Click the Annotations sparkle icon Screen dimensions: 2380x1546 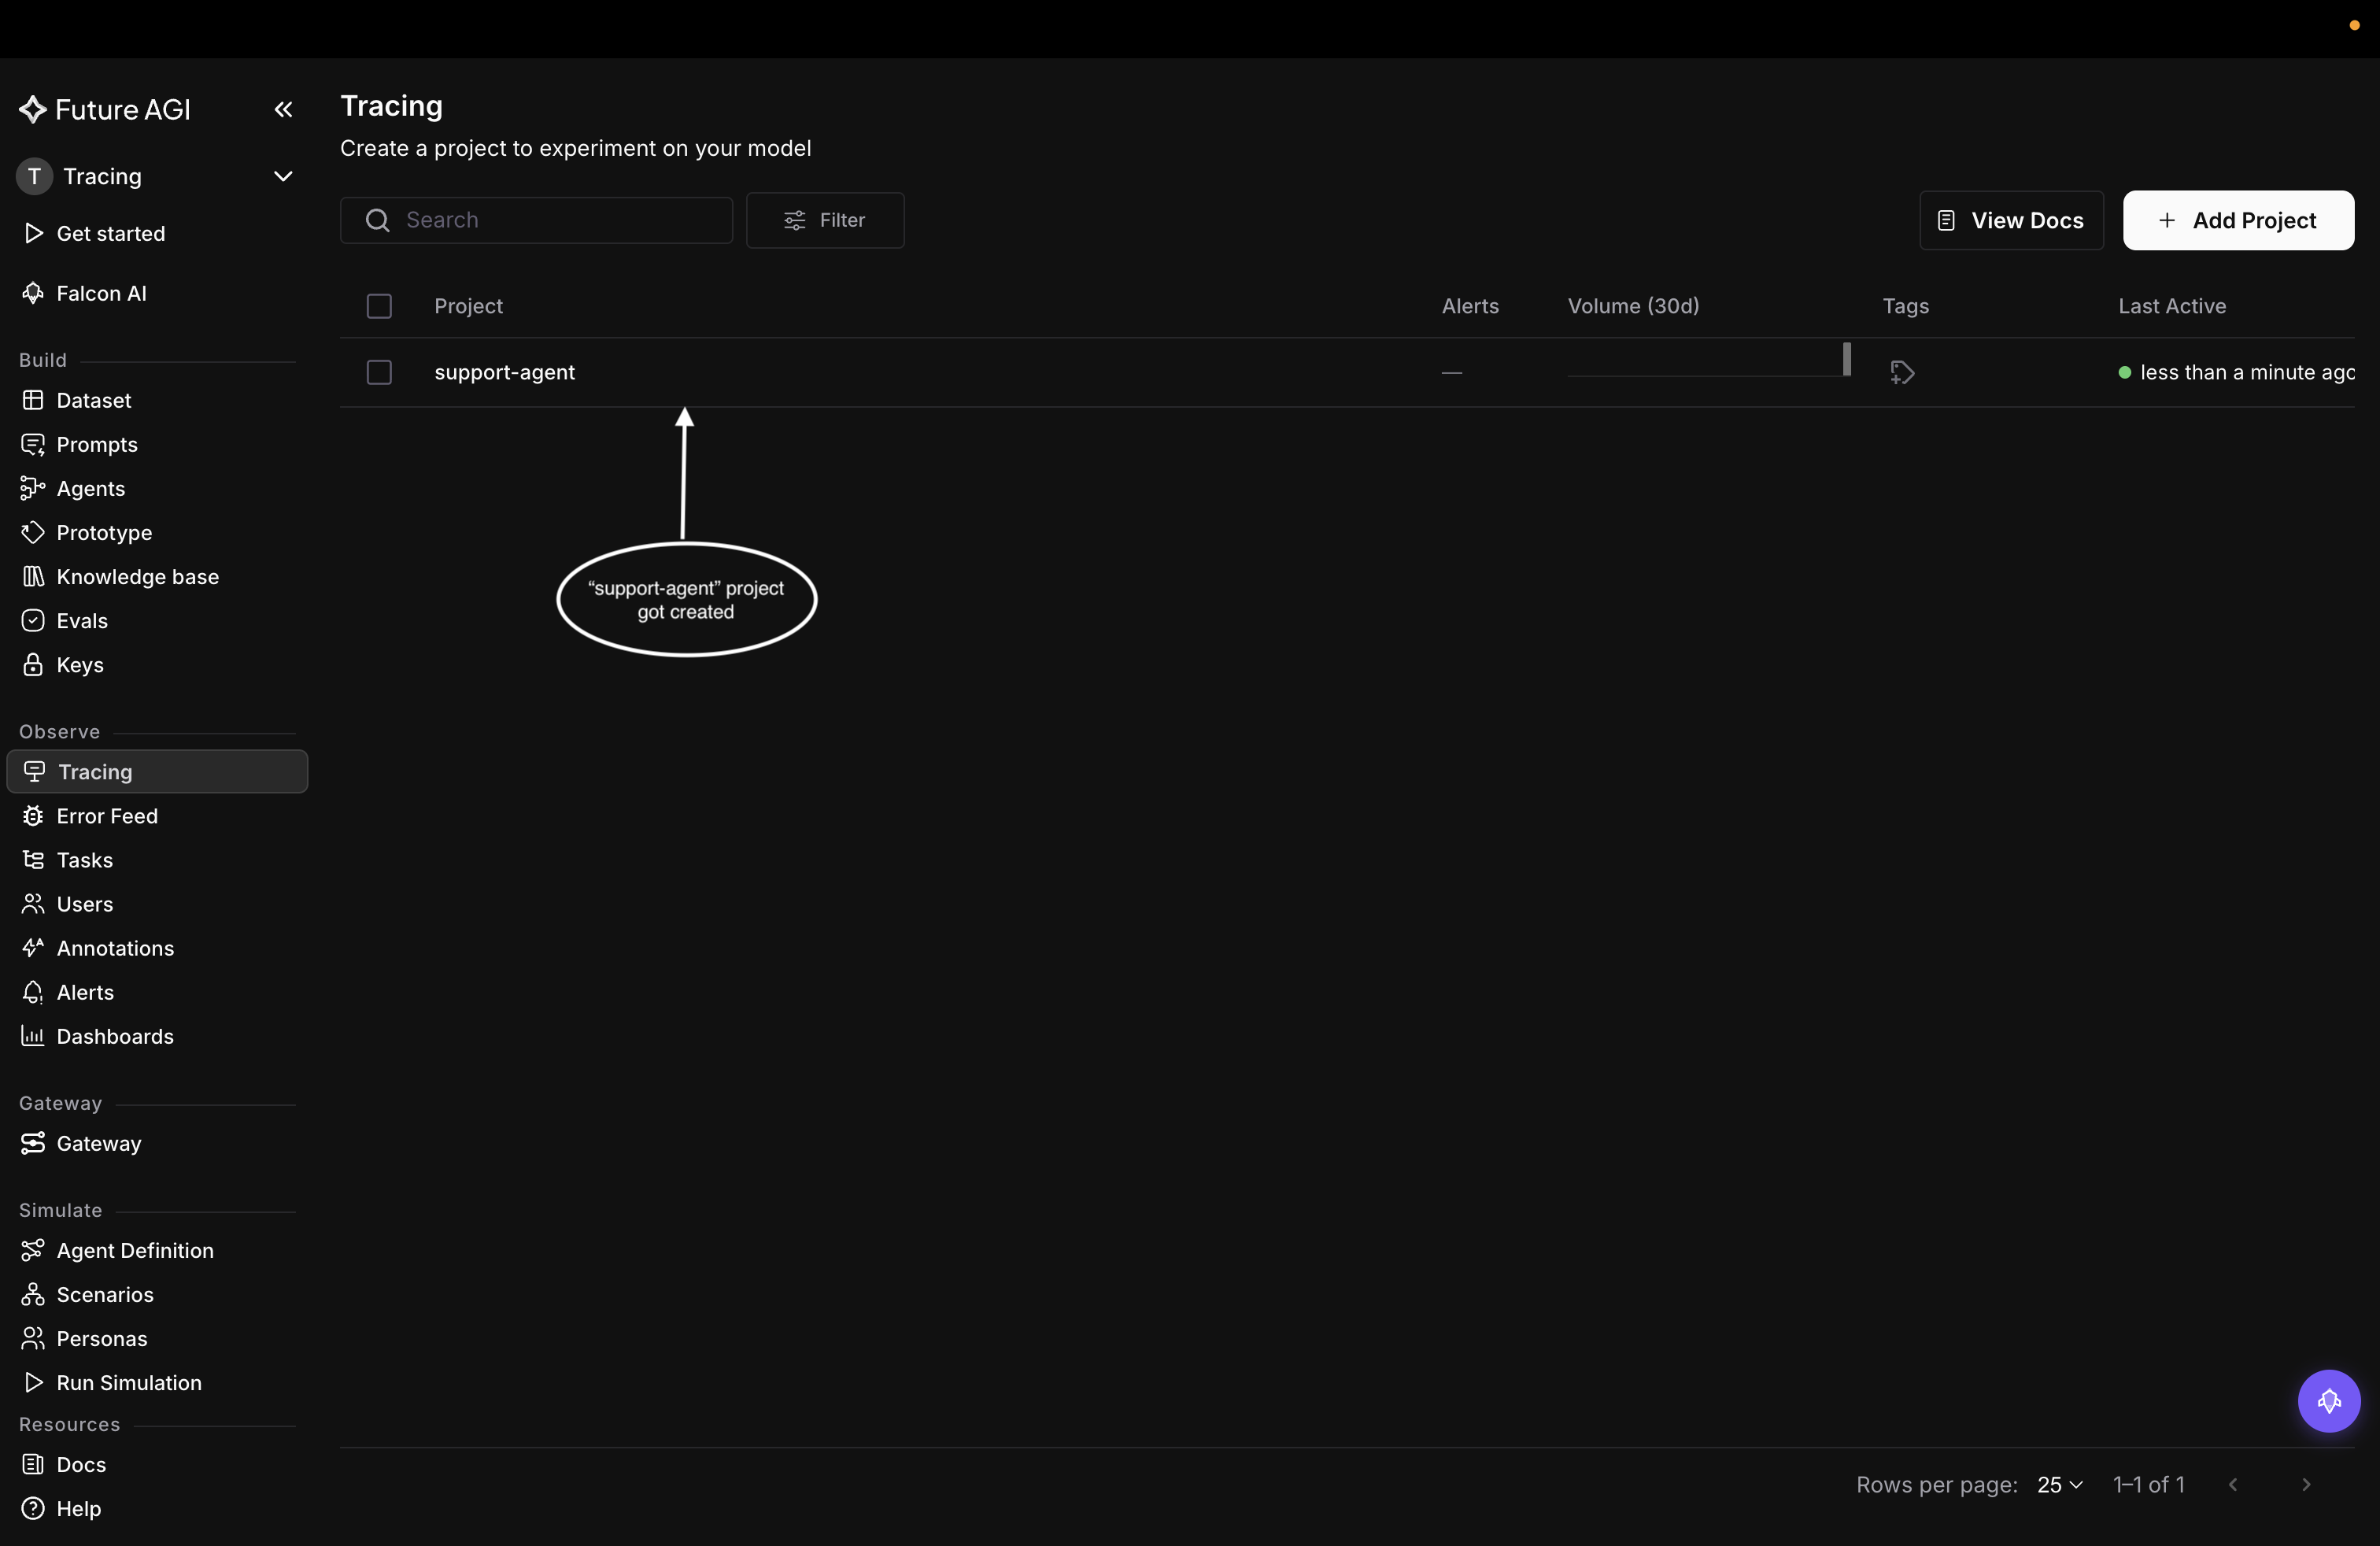(33, 947)
